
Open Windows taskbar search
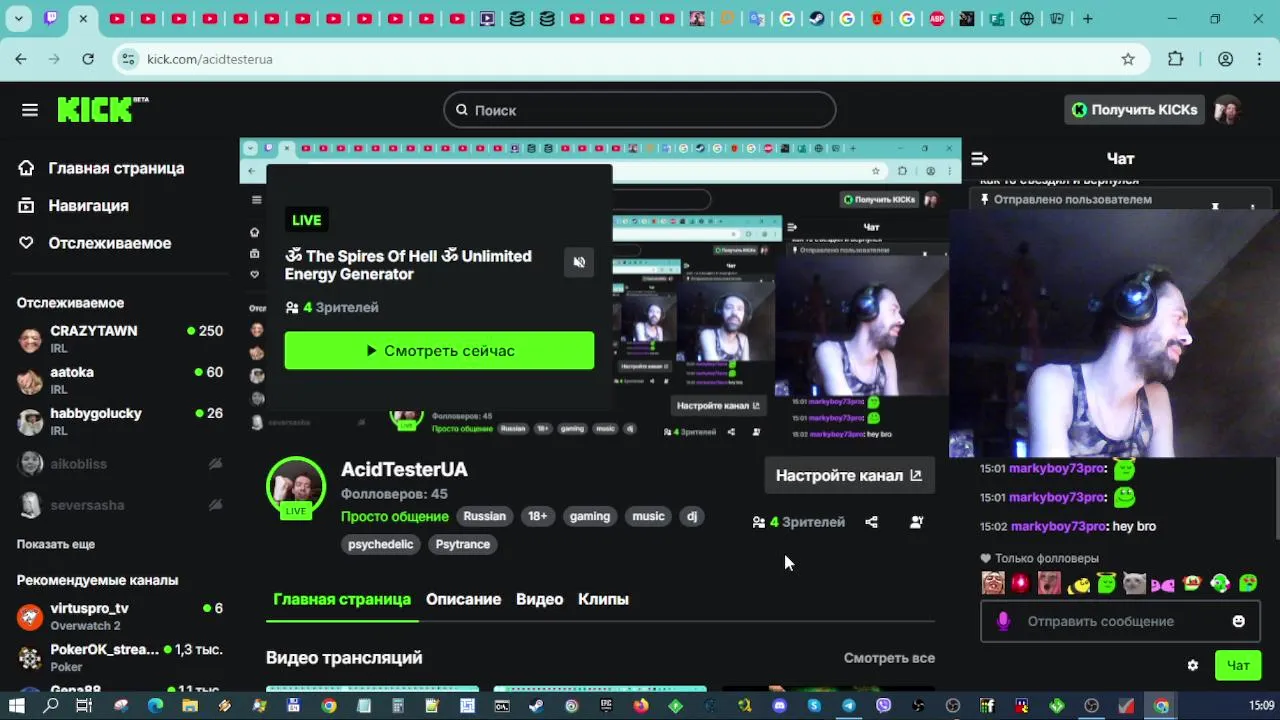(x=51, y=705)
